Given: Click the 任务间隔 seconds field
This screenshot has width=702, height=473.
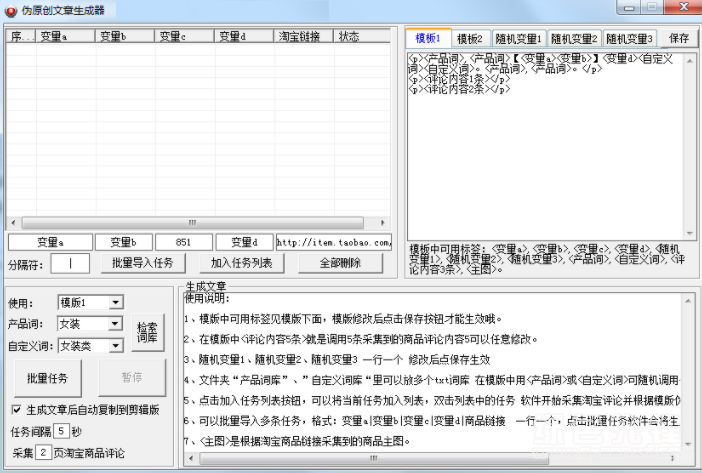Looking at the screenshot, I should pyautogui.click(x=61, y=431).
